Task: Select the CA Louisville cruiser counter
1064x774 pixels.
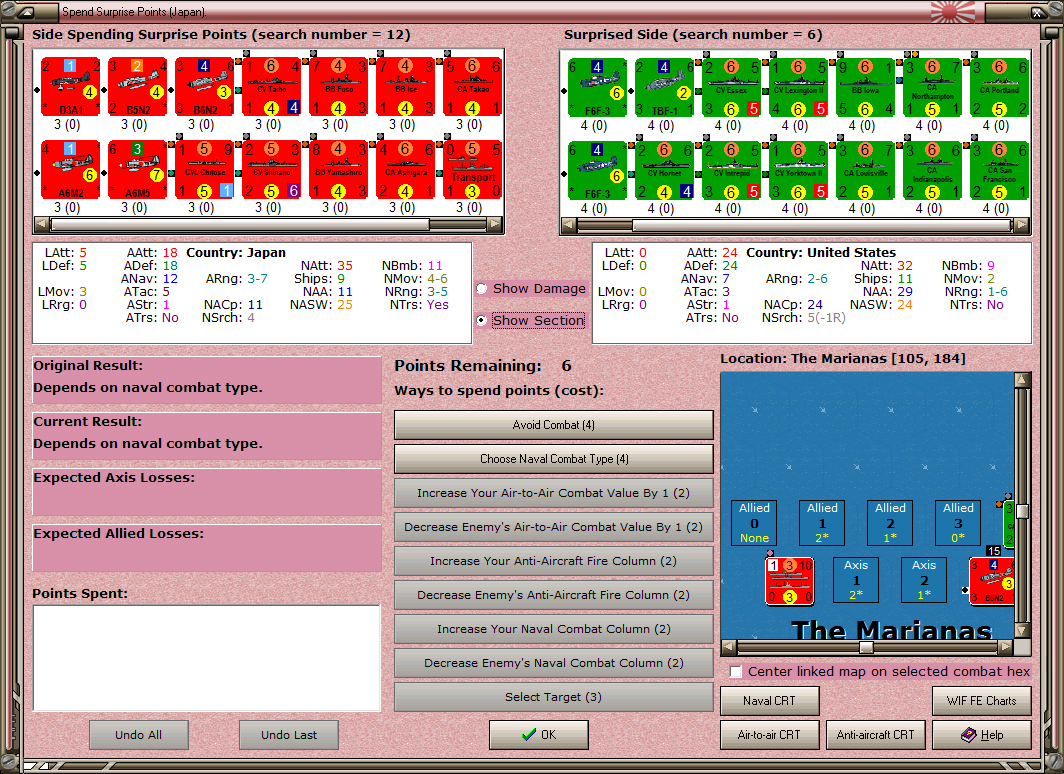Action: (x=865, y=170)
